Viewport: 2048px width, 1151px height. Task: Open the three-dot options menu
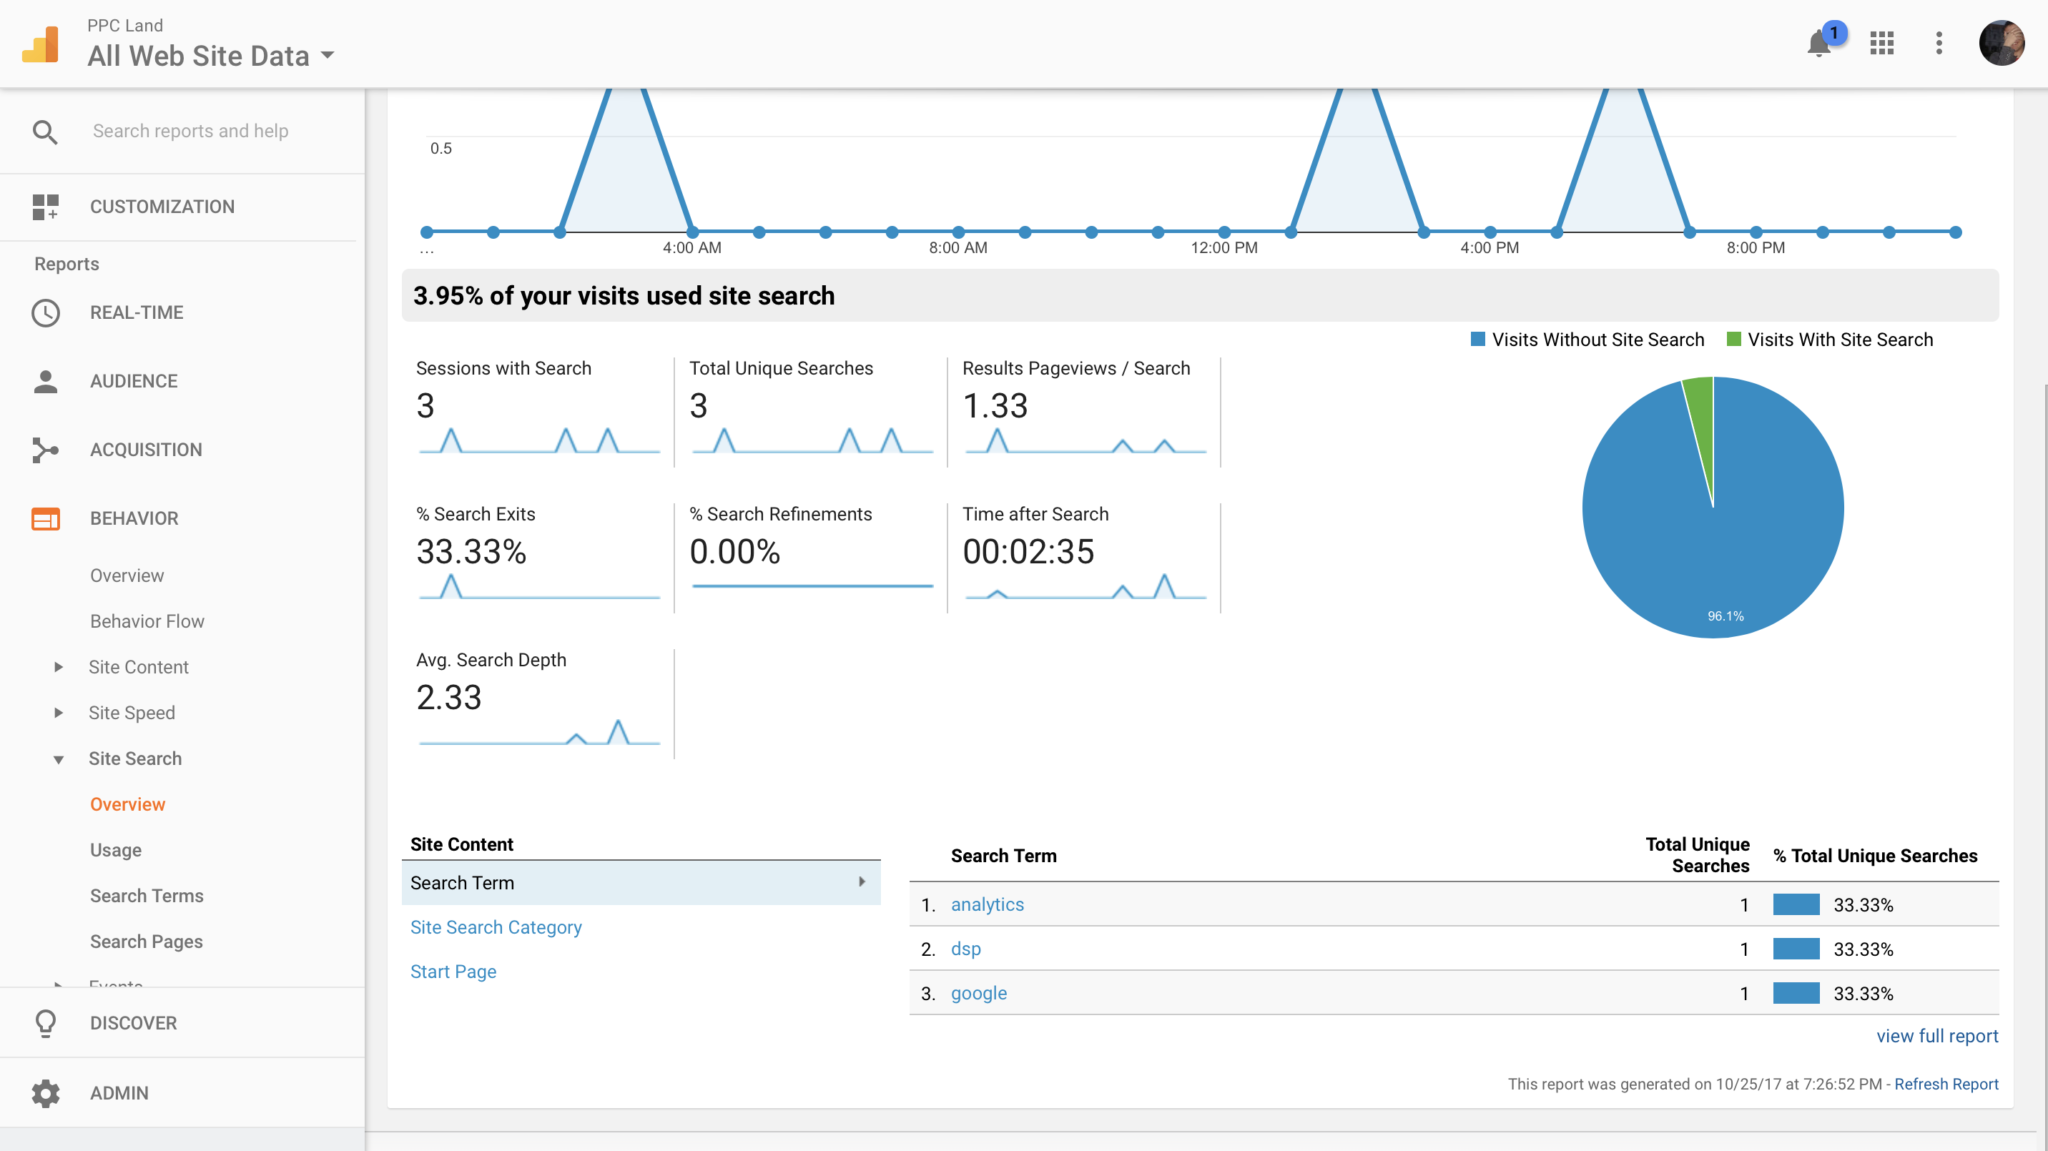click(x=1939, y=43)
